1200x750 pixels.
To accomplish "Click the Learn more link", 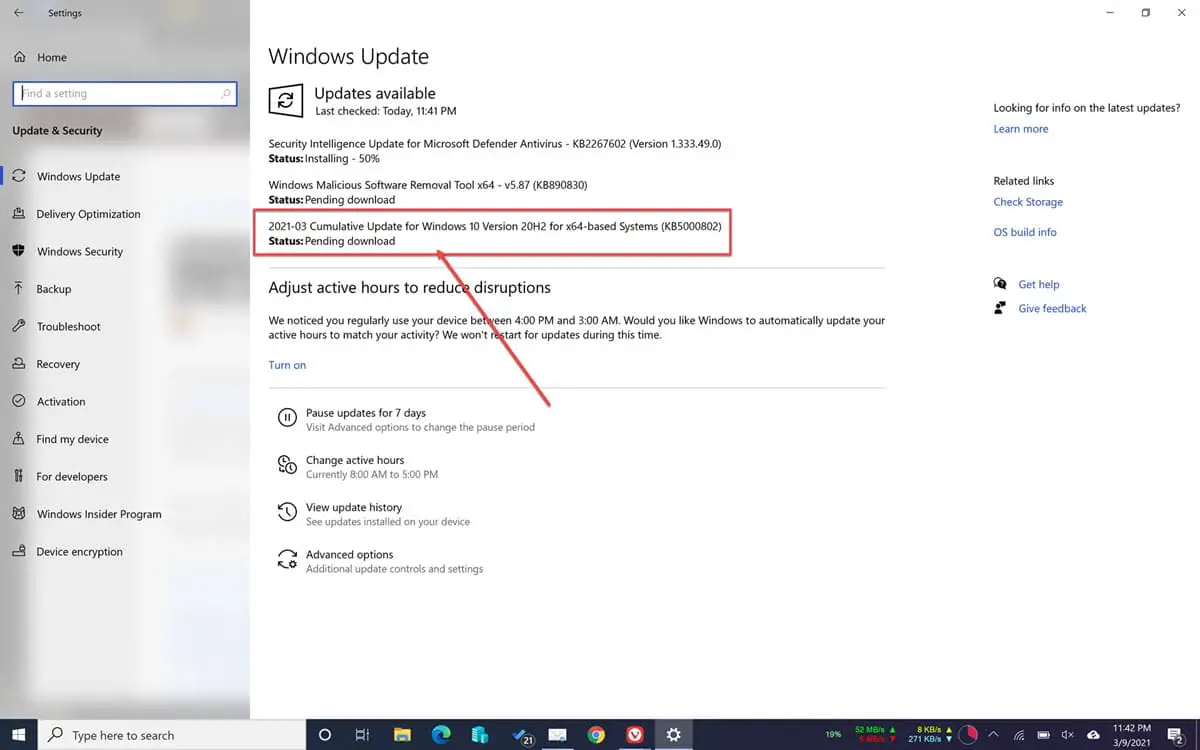I will pos(1021,129).
